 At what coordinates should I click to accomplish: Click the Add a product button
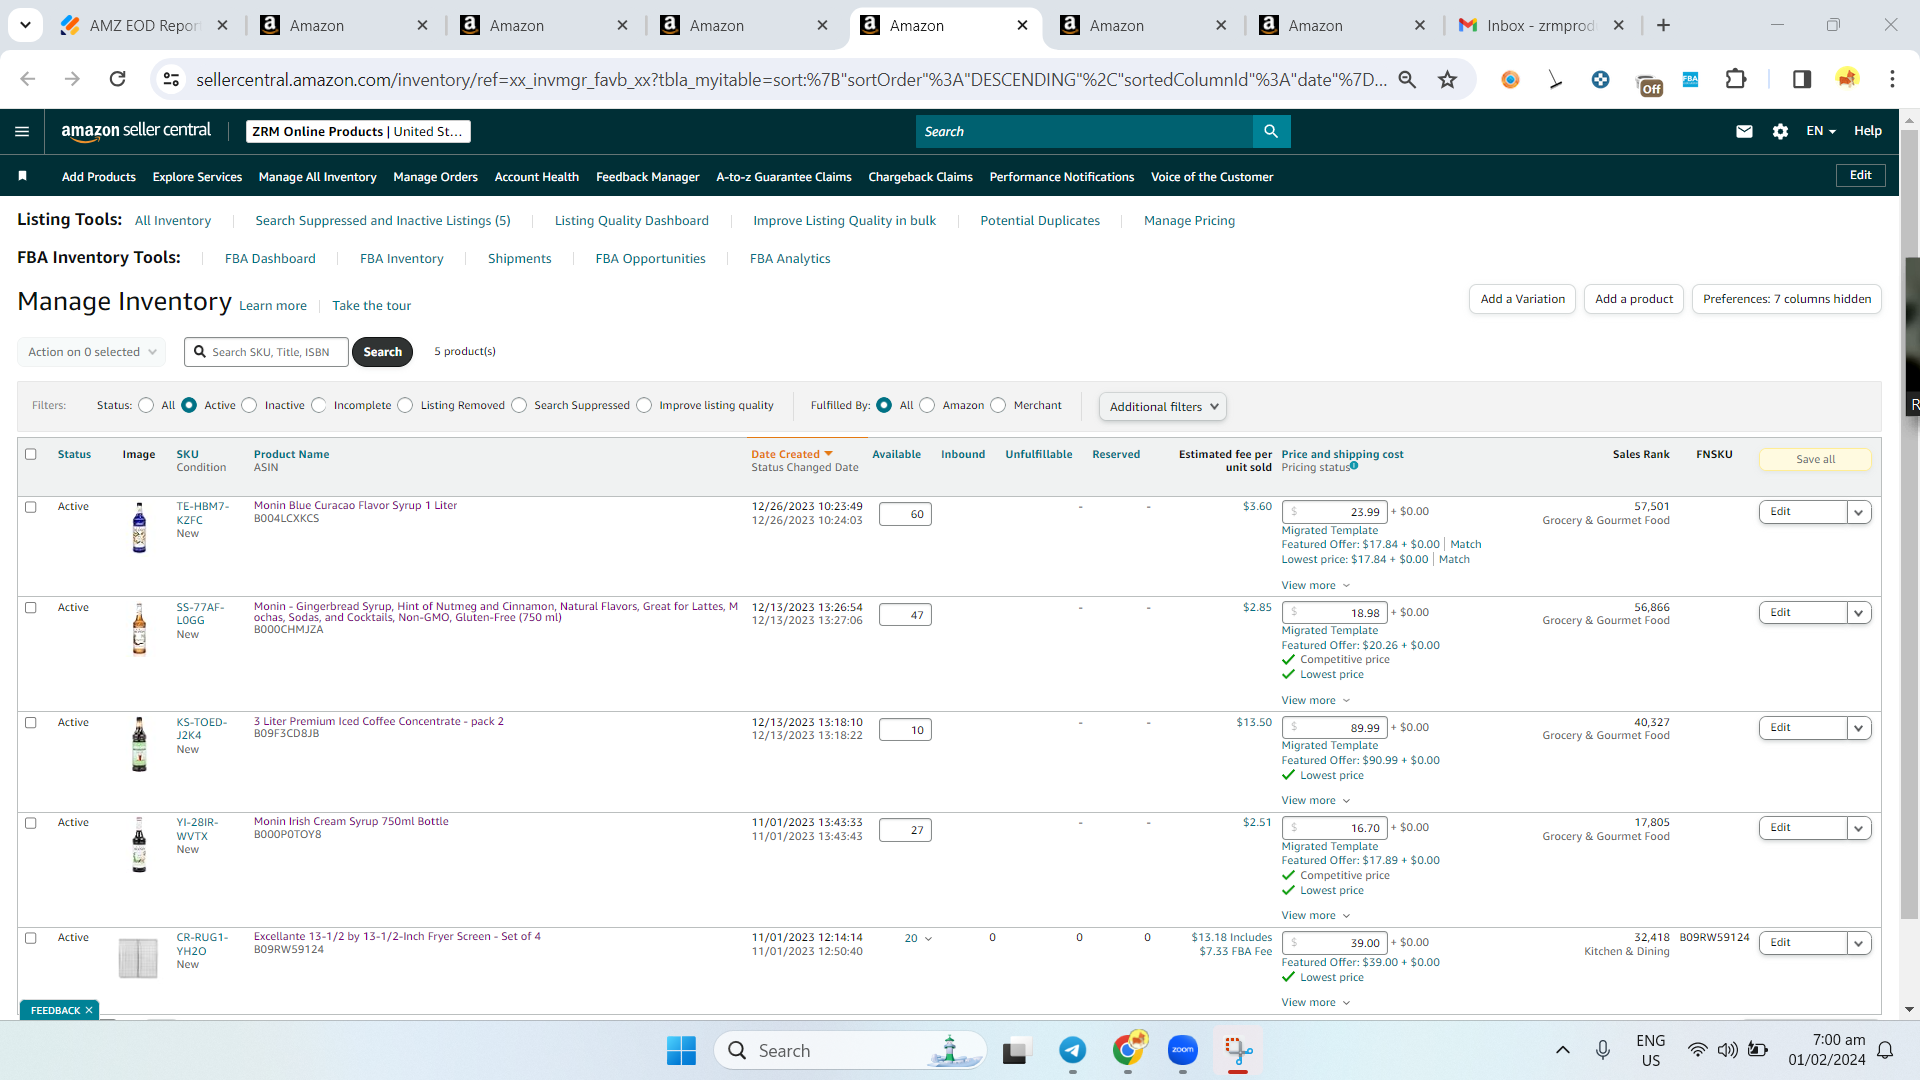pyautogui.click(x=1634, y=299)
